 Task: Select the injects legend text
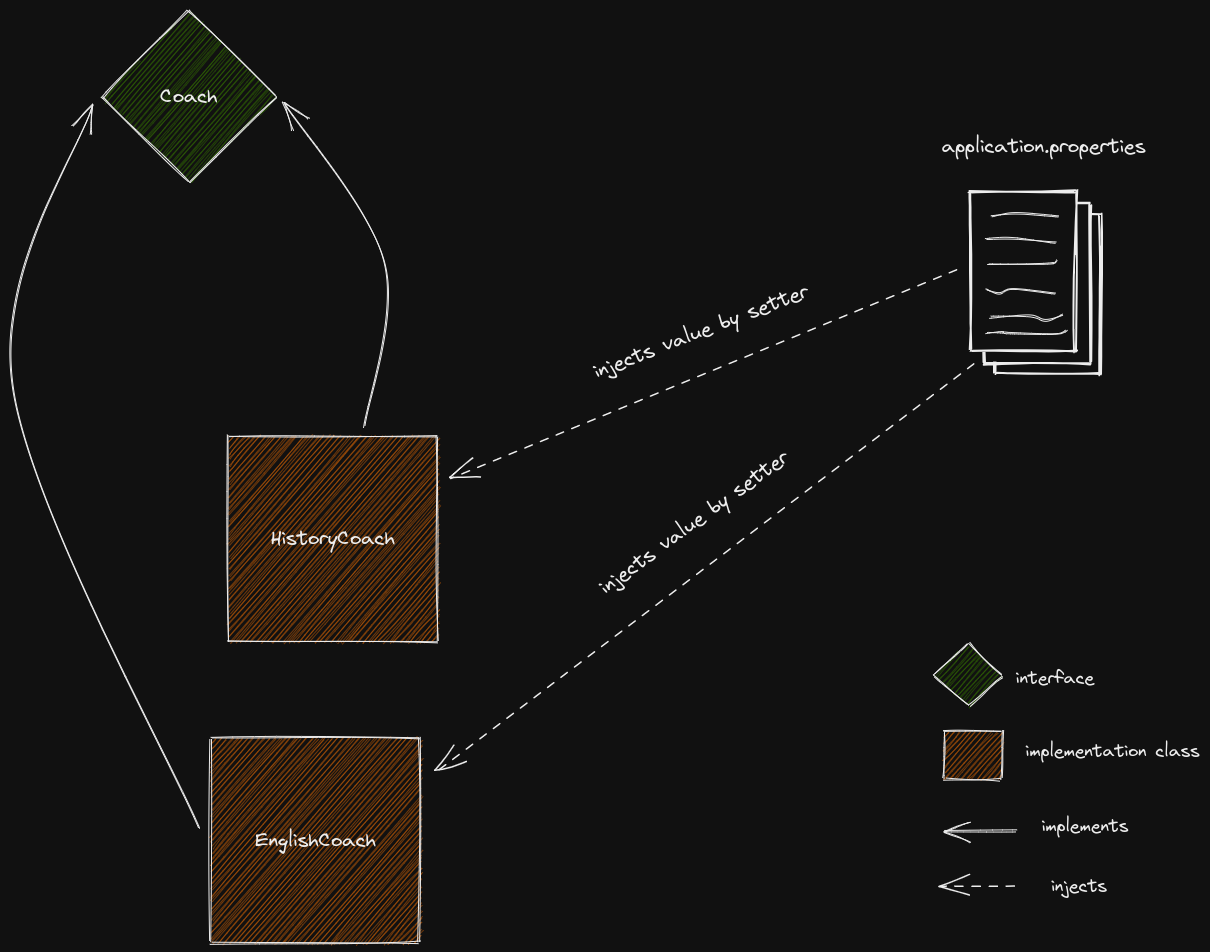coord(1078,885)
